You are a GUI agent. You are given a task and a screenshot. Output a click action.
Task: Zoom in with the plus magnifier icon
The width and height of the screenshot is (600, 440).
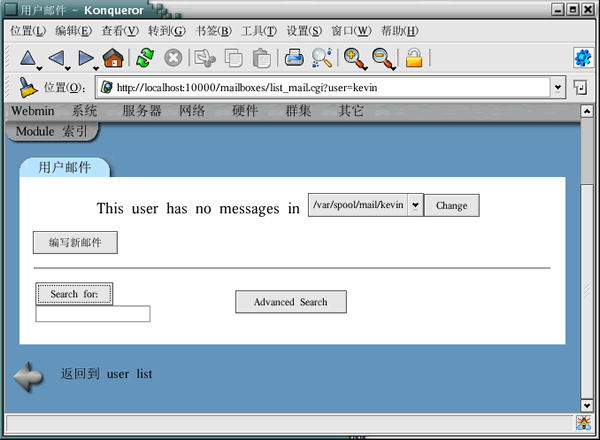click(354, 58)
